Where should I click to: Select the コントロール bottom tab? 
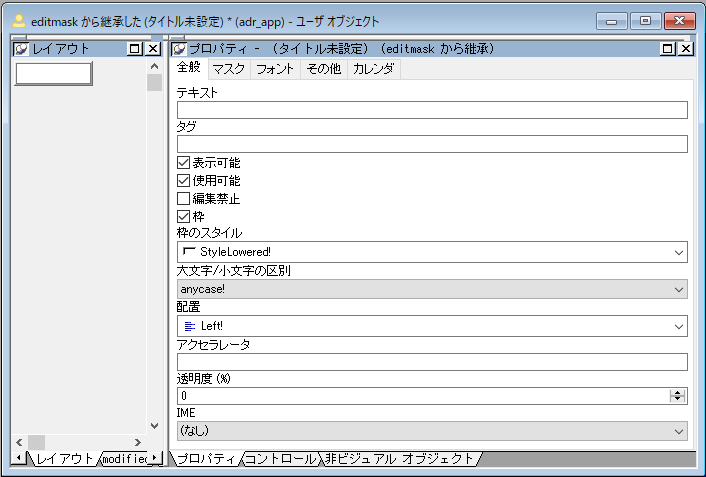point(282,459)
